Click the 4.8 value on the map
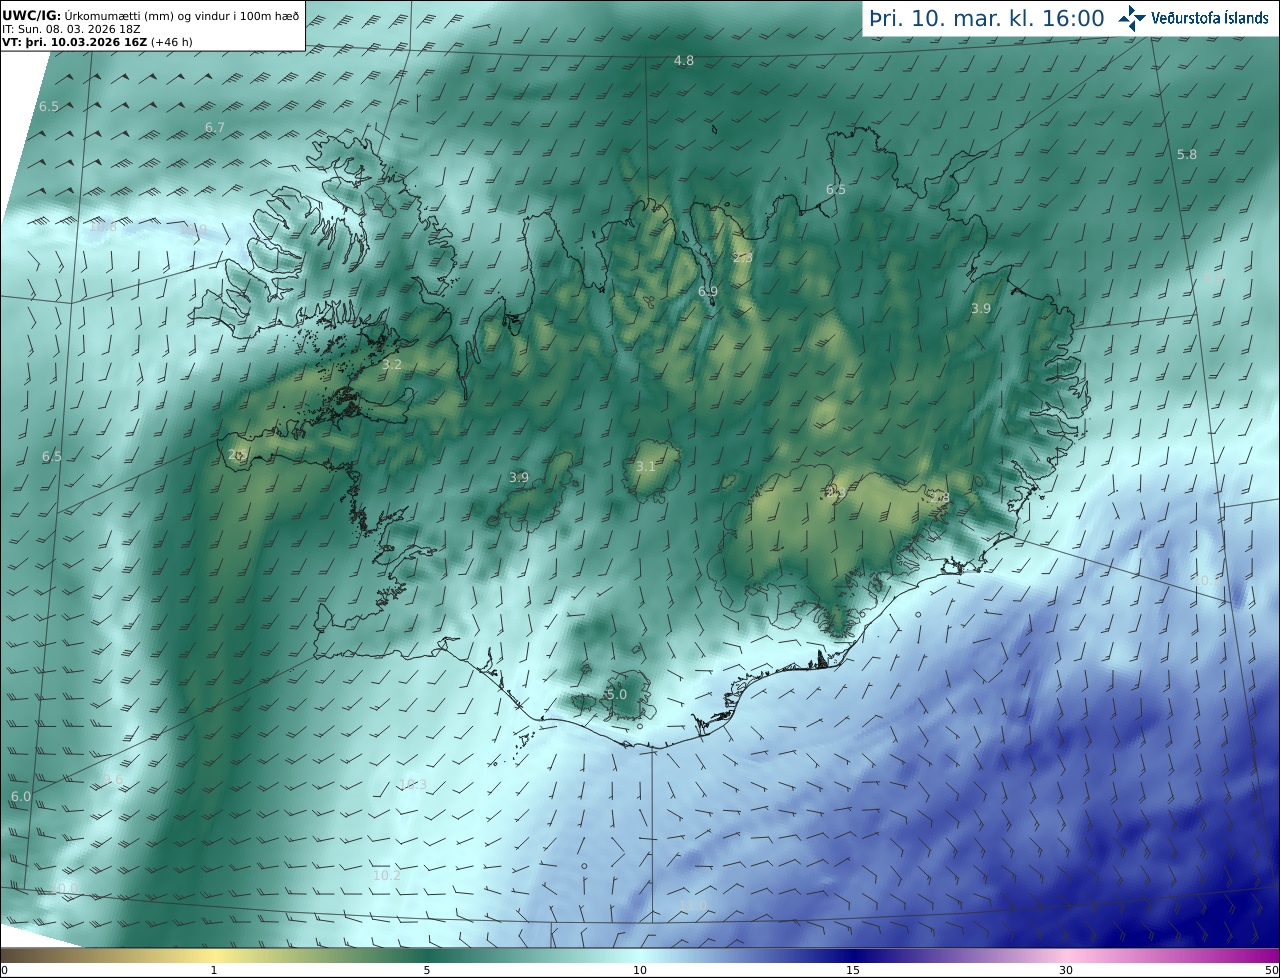The image size is (1280, 978). pos(684,61)
